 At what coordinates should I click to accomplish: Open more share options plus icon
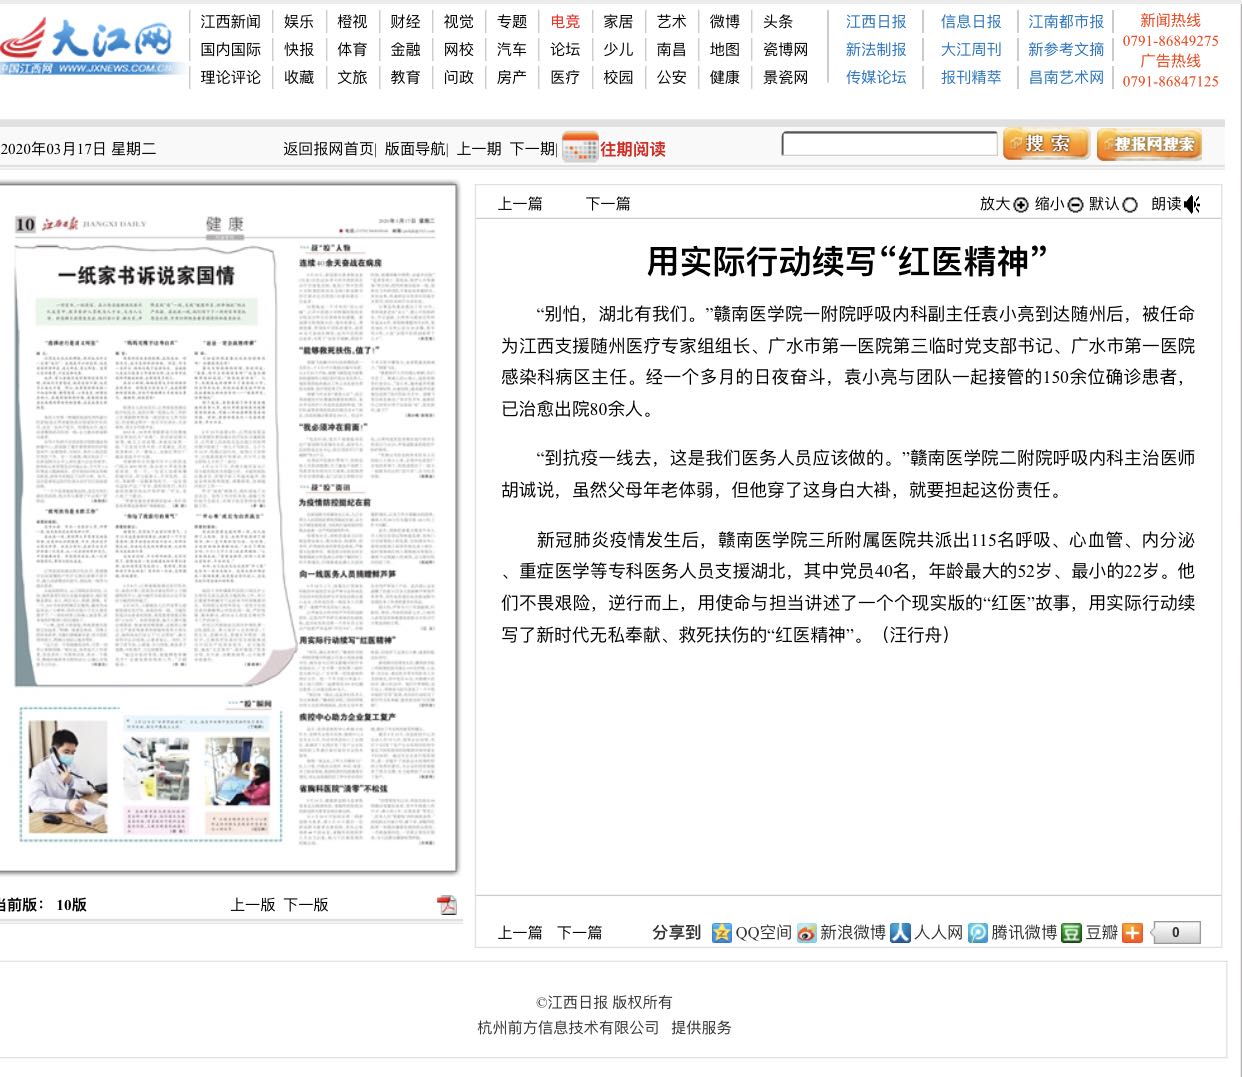pyautogui.click(x=1132, y=933)
